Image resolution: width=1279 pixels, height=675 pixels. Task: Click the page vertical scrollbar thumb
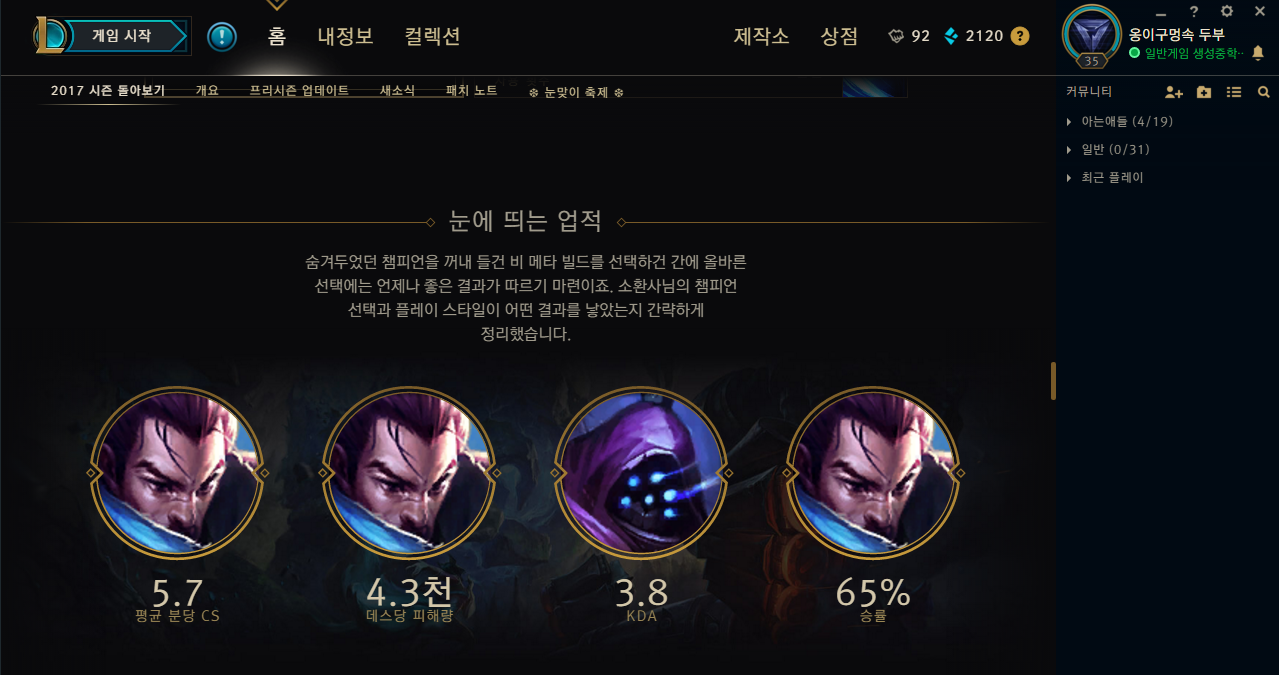coord(1053,381)
